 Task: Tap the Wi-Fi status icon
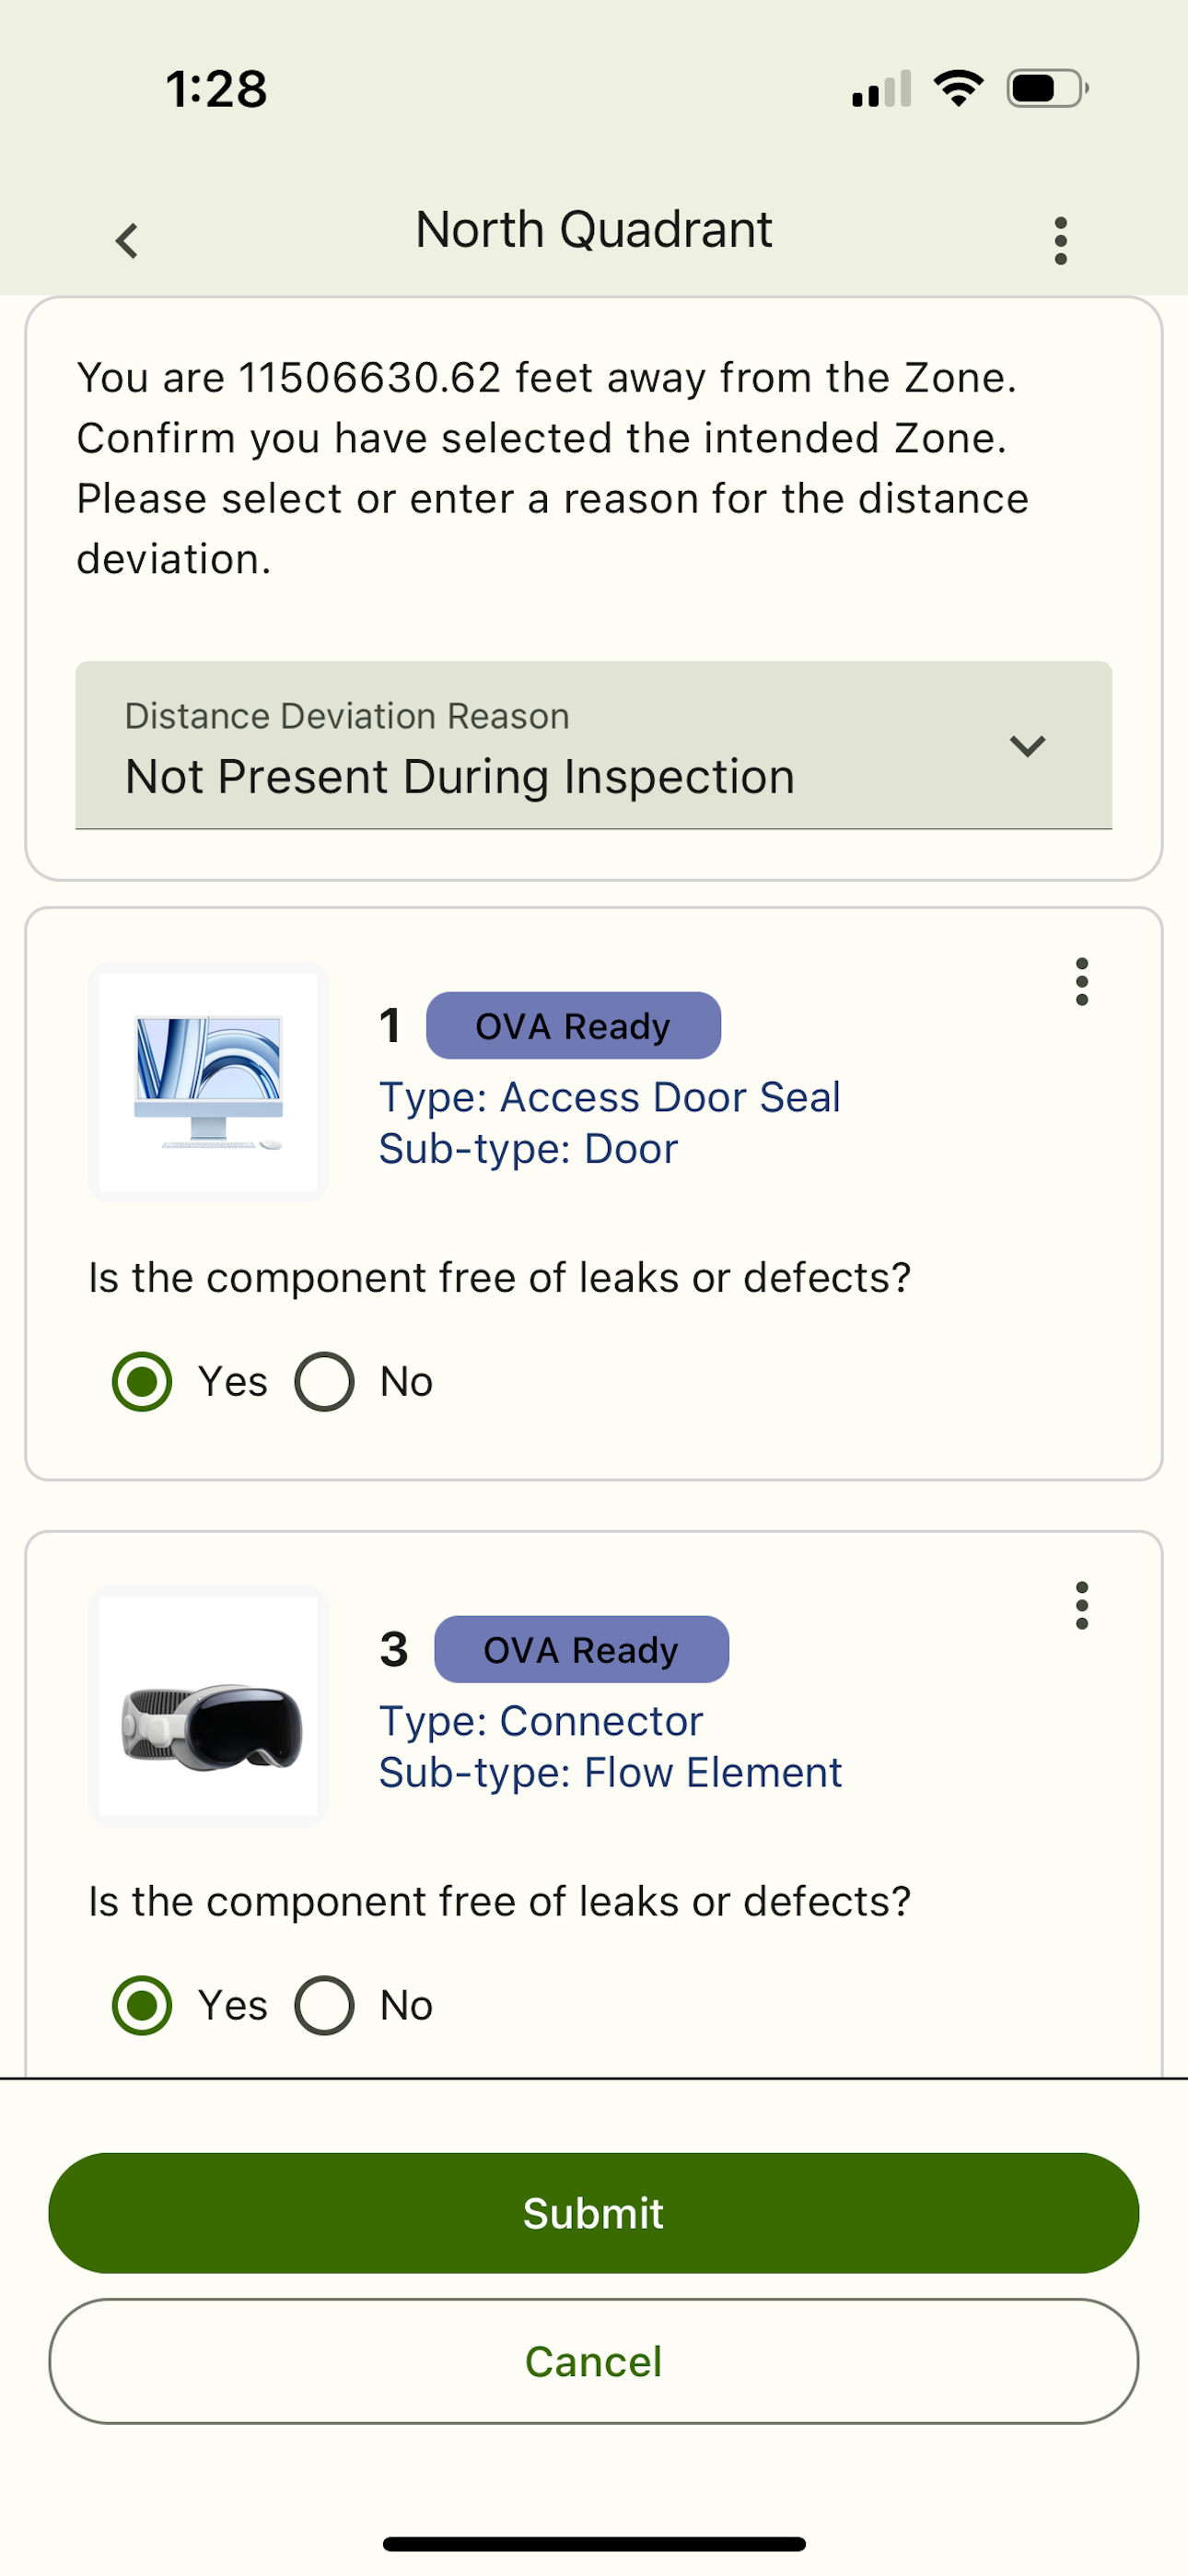point(959,89)
